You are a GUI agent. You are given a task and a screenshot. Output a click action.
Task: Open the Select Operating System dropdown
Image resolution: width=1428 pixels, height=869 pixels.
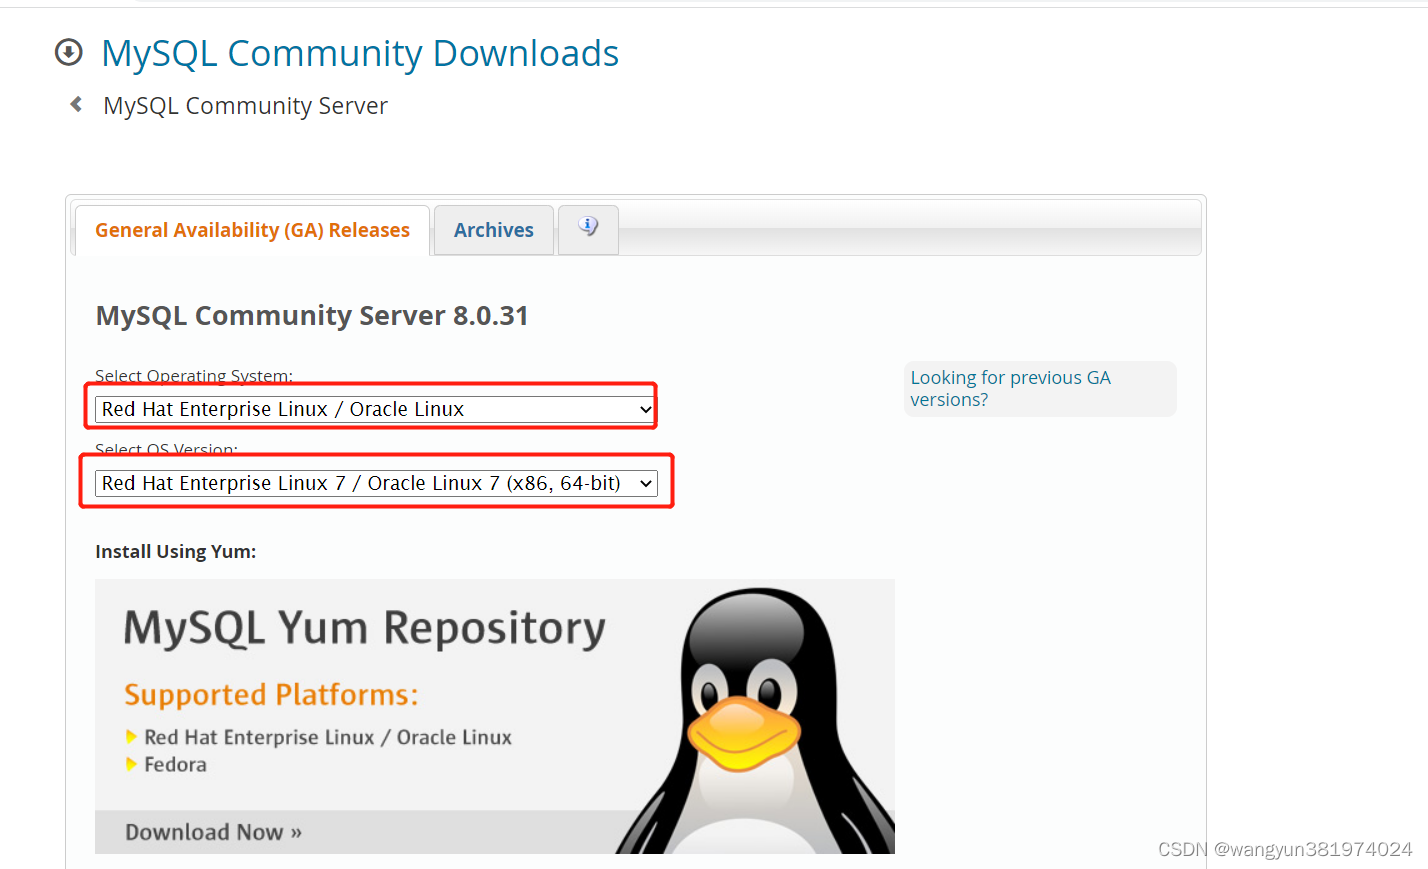(375, 409)
